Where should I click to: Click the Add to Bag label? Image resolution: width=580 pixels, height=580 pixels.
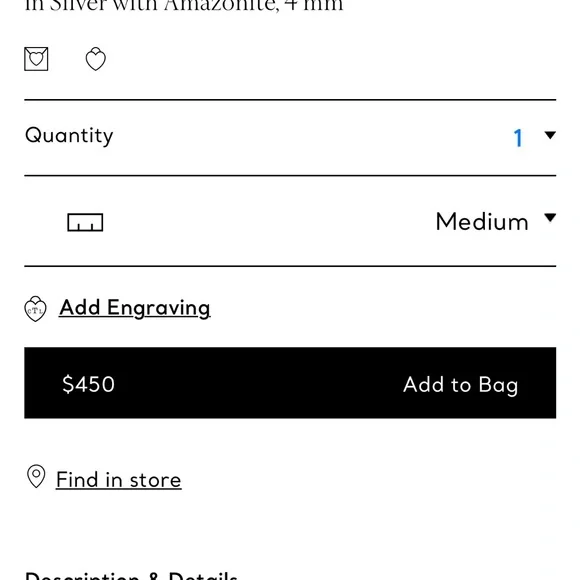coord(461,385)
